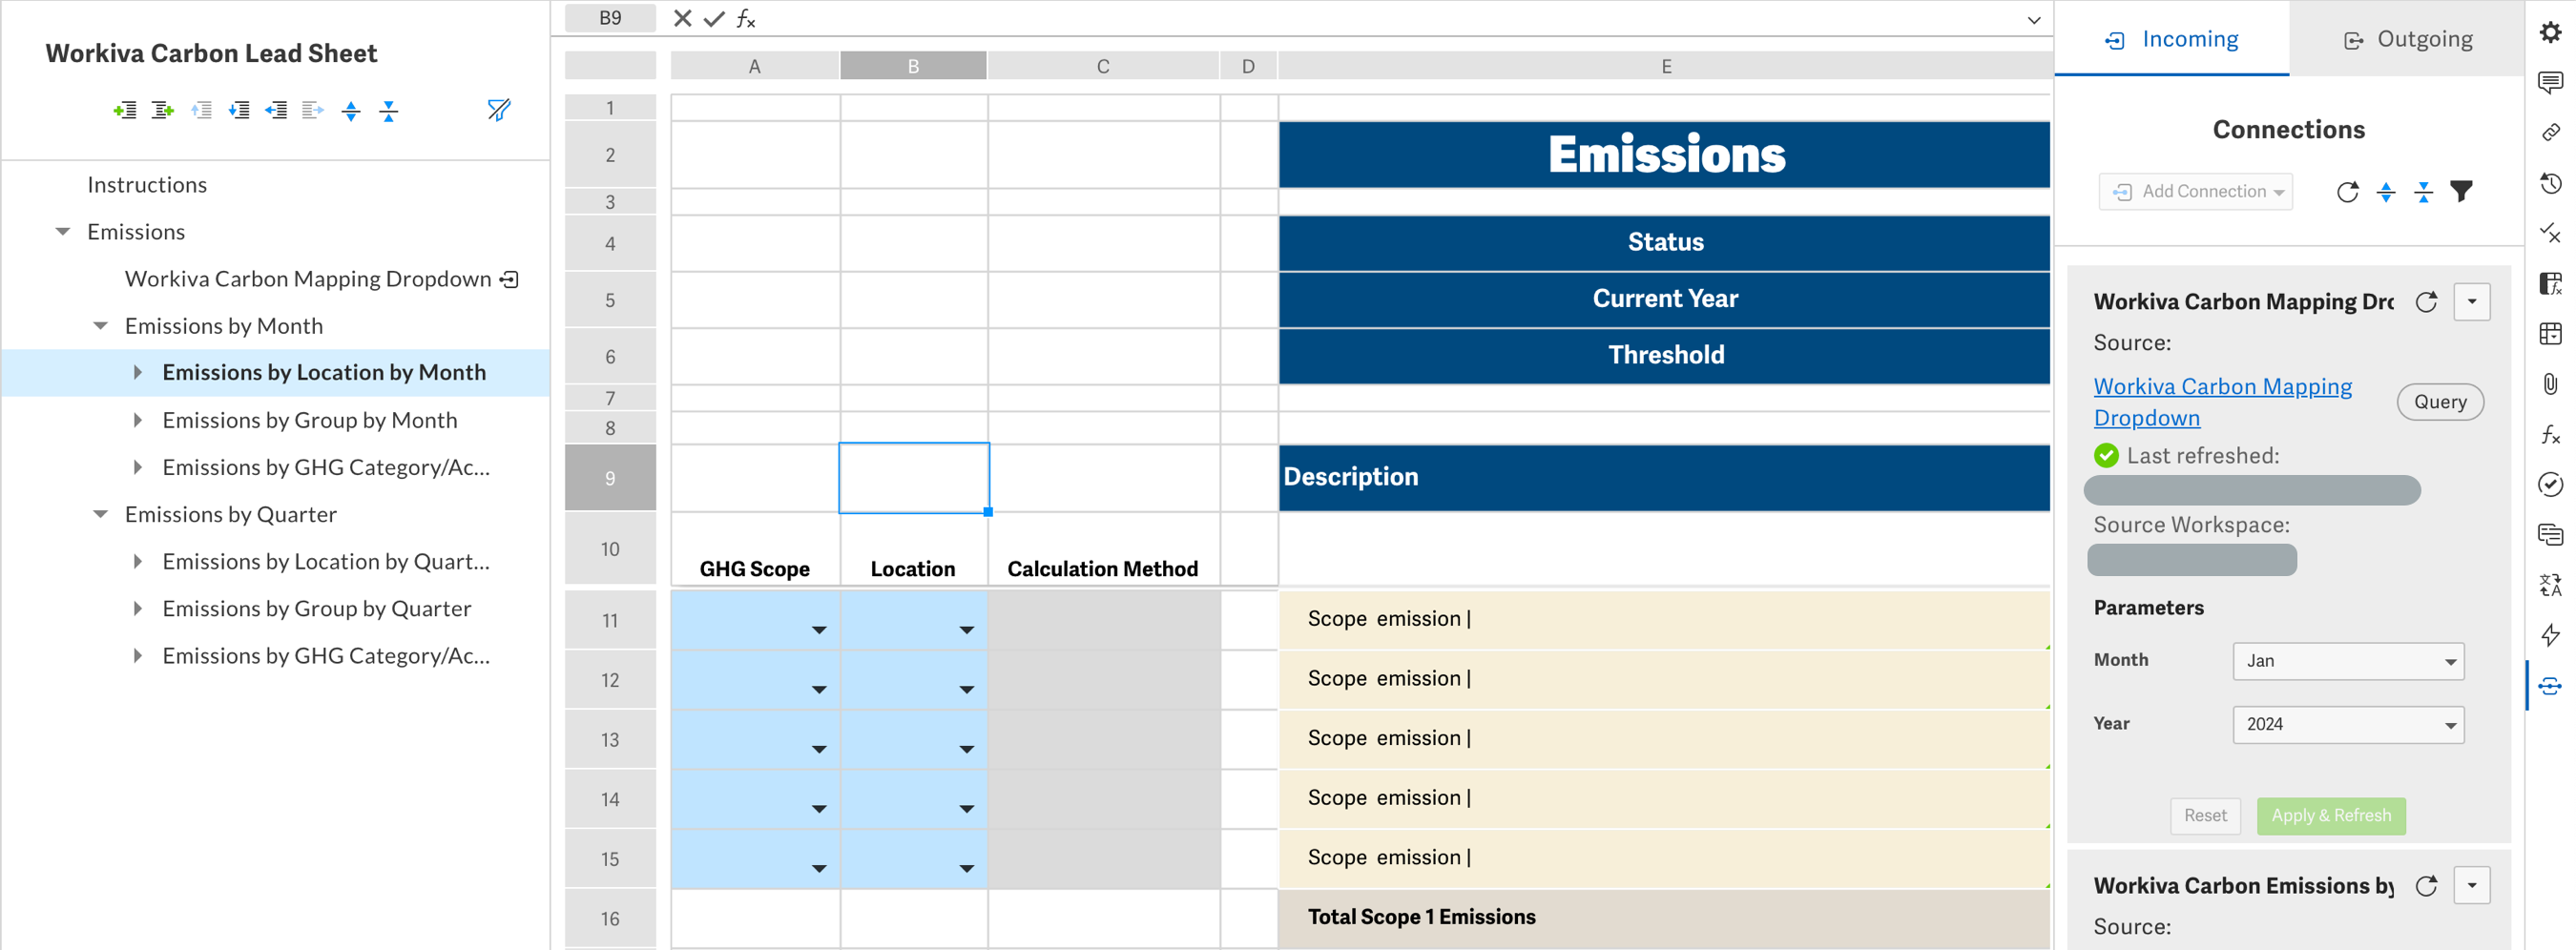This screenshot has width=2576, height=950.
Task: Cancel formula entry with X icon
Action: pos(683,18)
